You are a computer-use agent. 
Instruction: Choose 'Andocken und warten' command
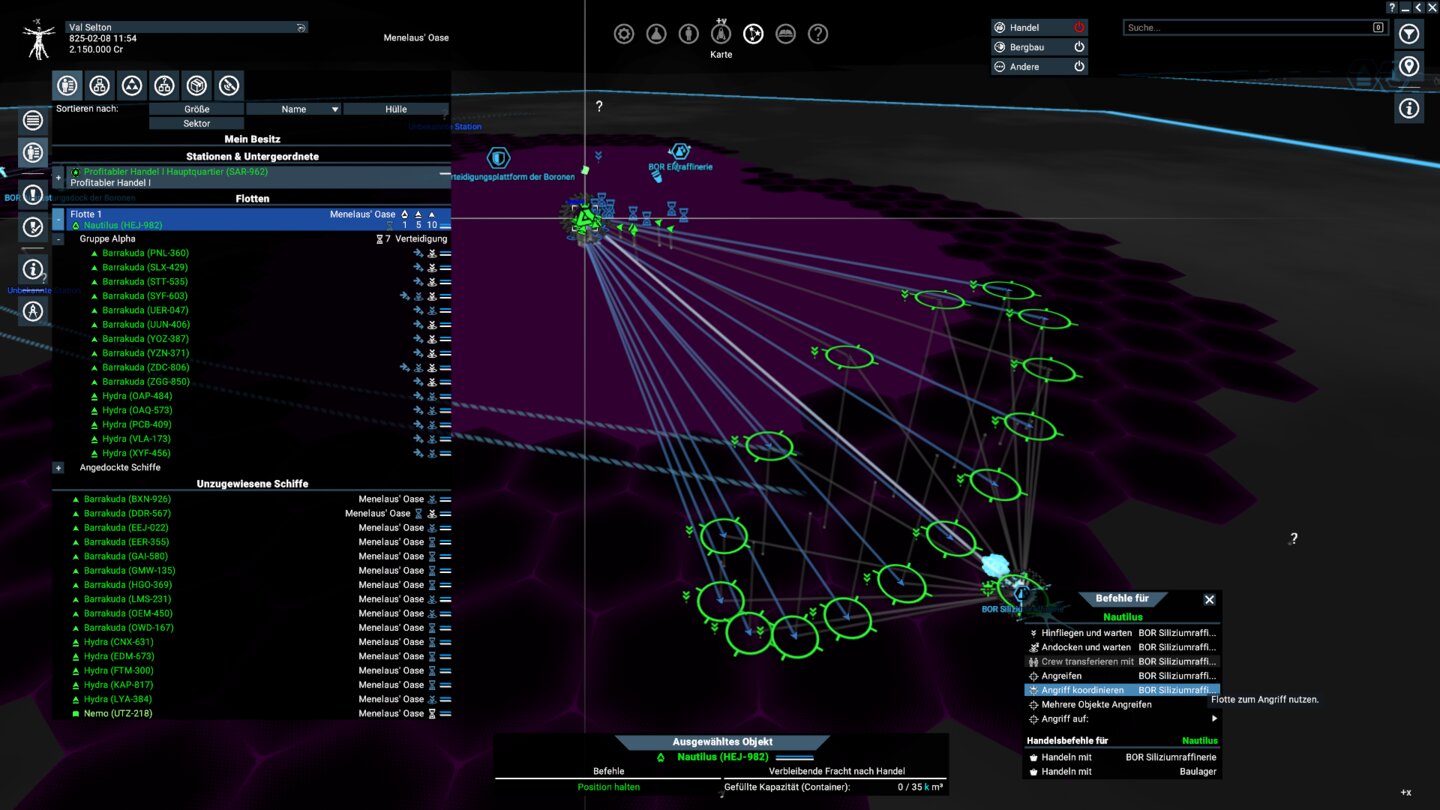point(1122,647)
